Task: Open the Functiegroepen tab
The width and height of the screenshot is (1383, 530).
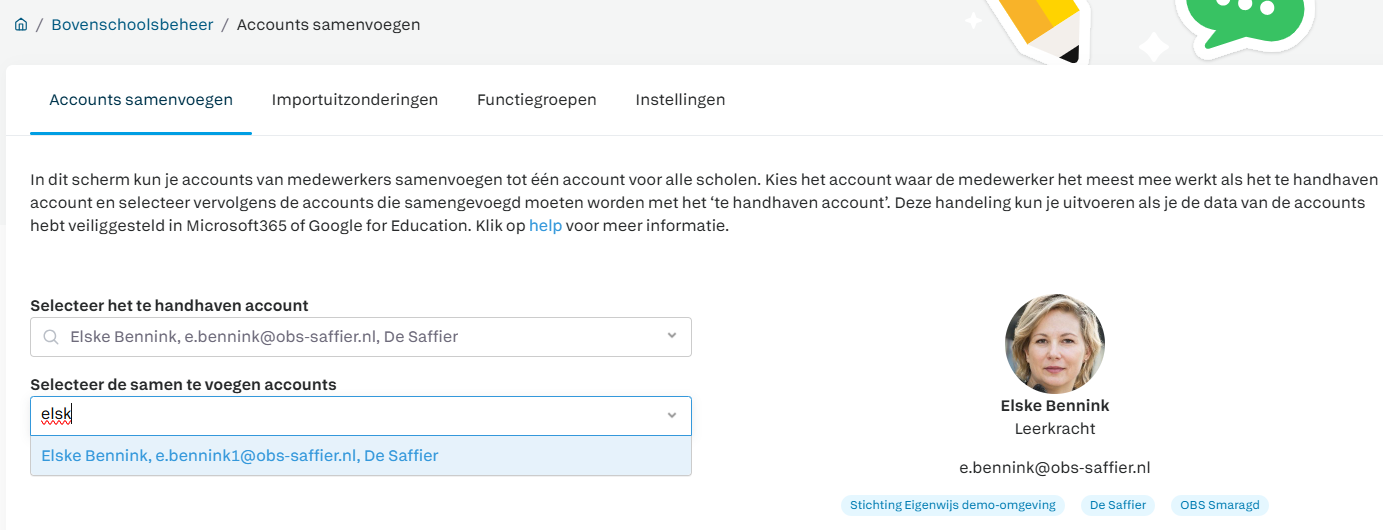Action: [x=537, y=100]
